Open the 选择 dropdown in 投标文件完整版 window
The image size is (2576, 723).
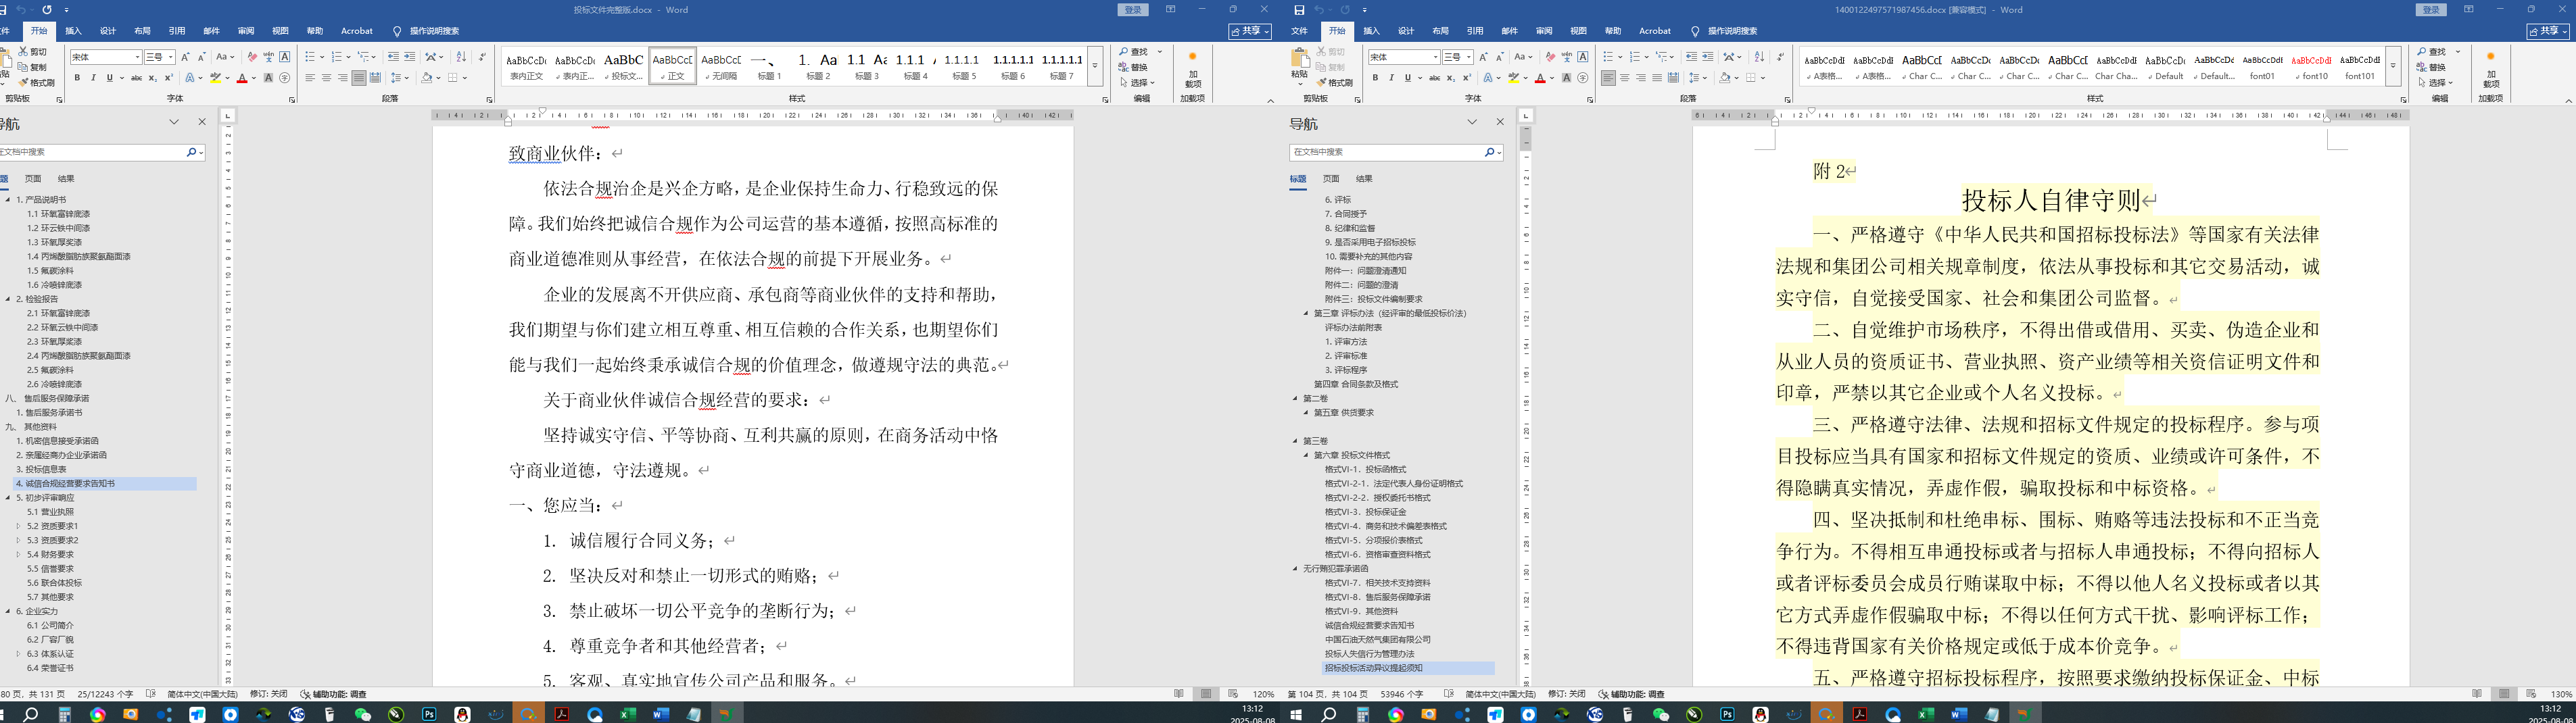1138,83
